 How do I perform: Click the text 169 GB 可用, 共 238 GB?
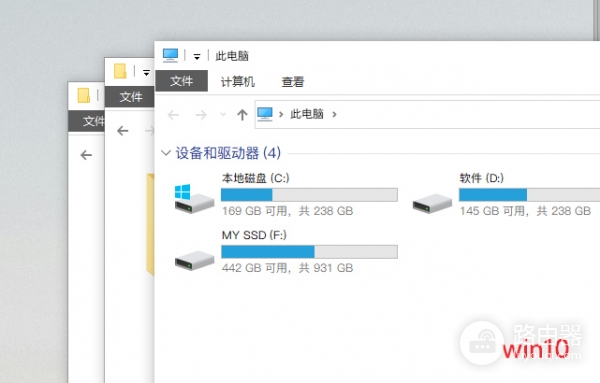(x=287, y=211)
